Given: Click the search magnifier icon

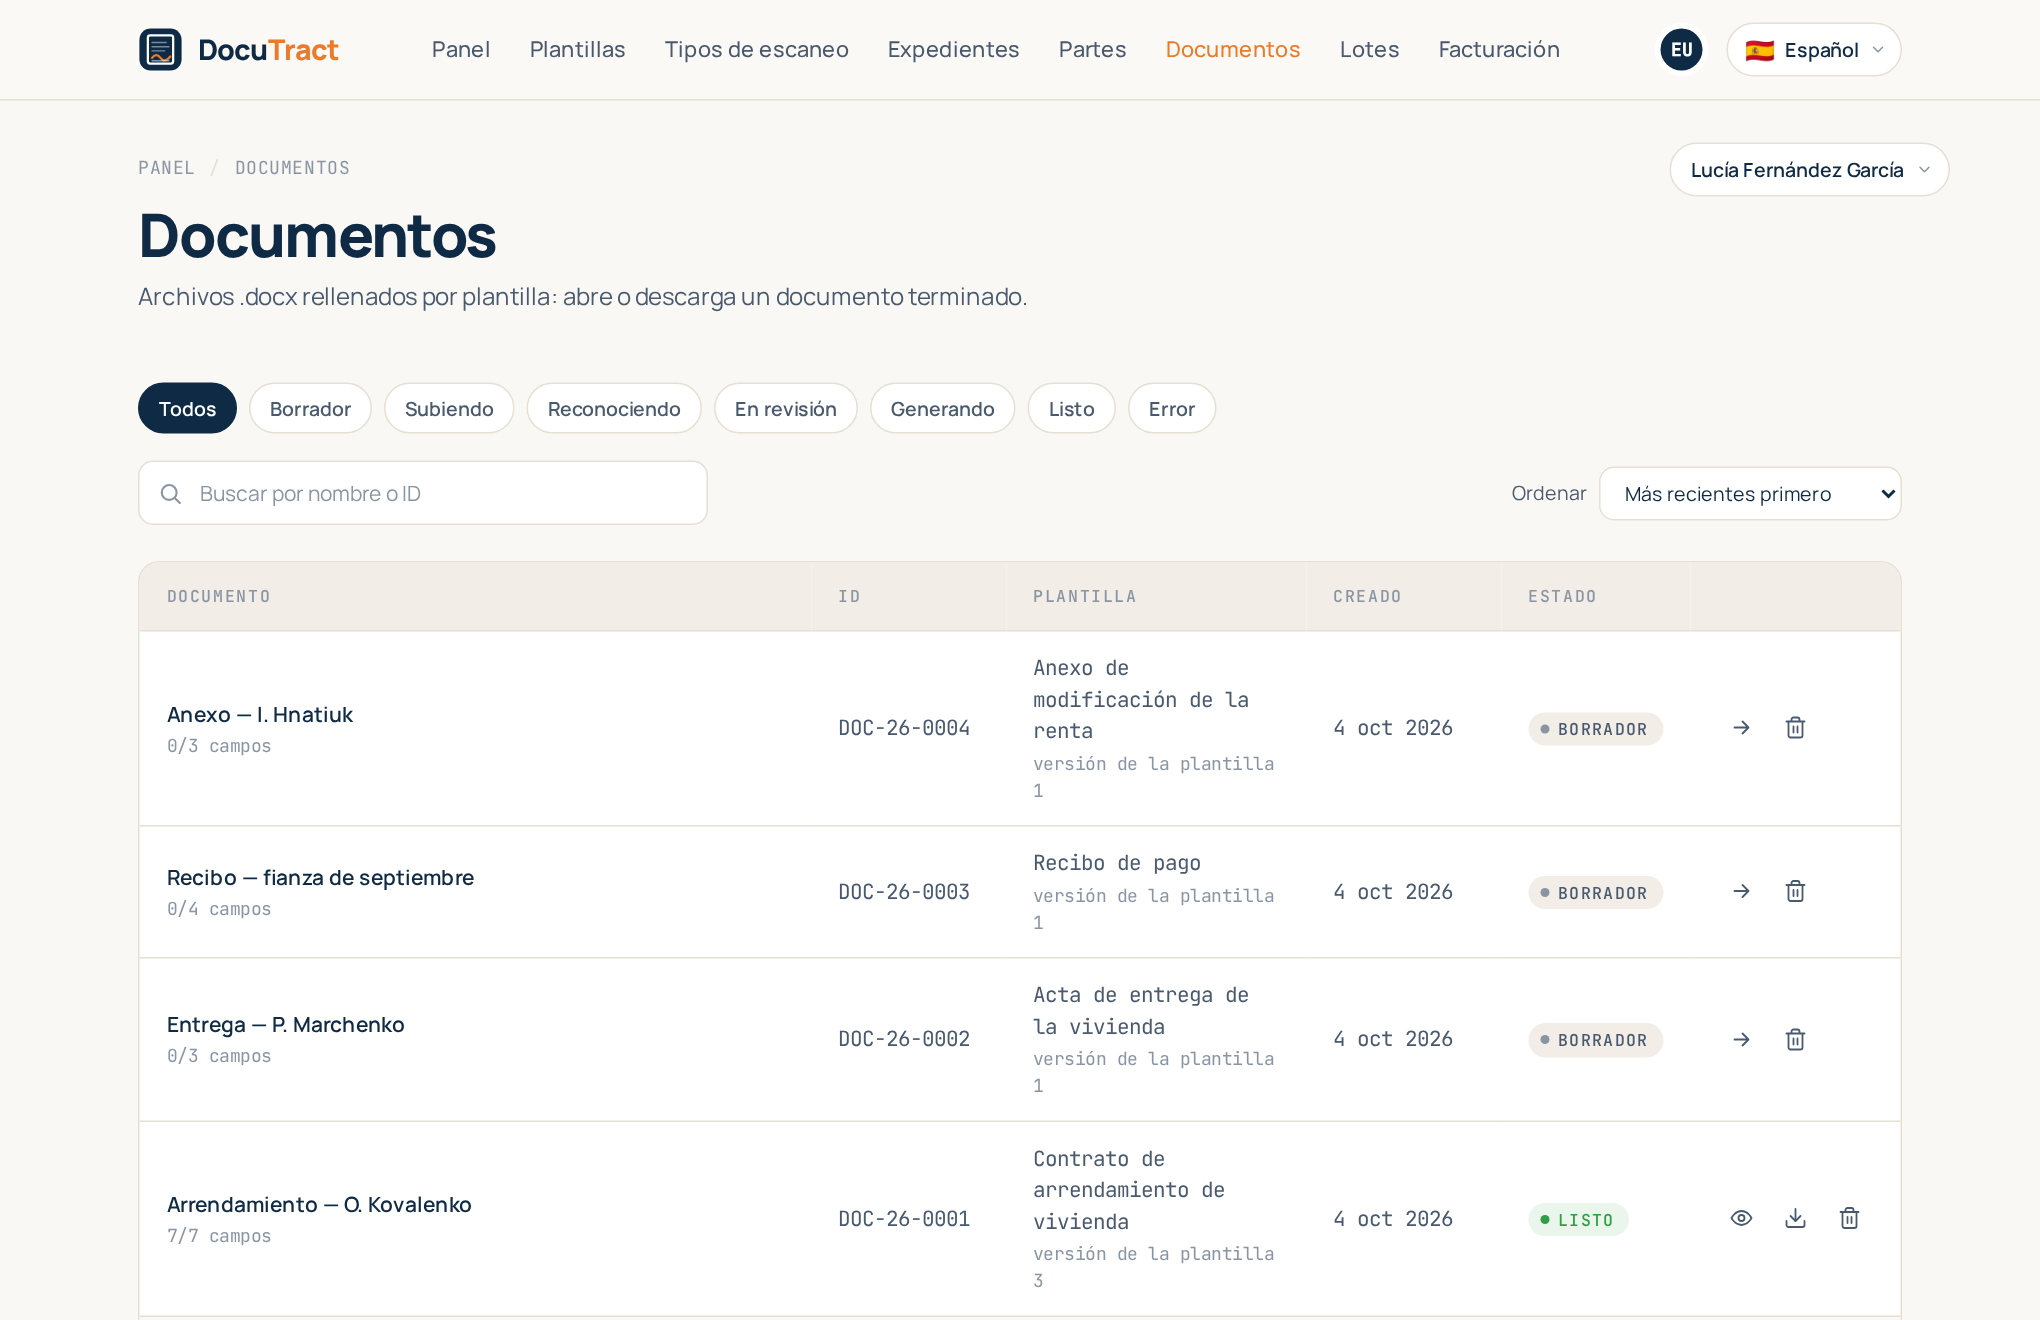Looking at the screenshot, I should [x=171, y=494].
